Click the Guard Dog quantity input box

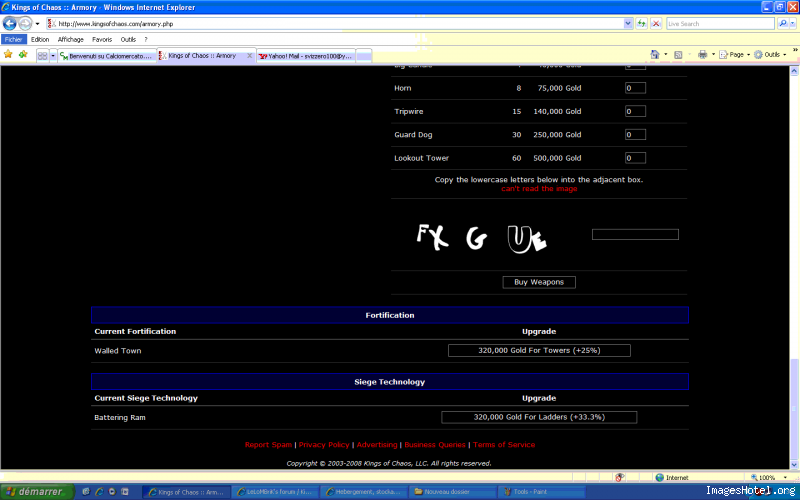coord(635,135)
